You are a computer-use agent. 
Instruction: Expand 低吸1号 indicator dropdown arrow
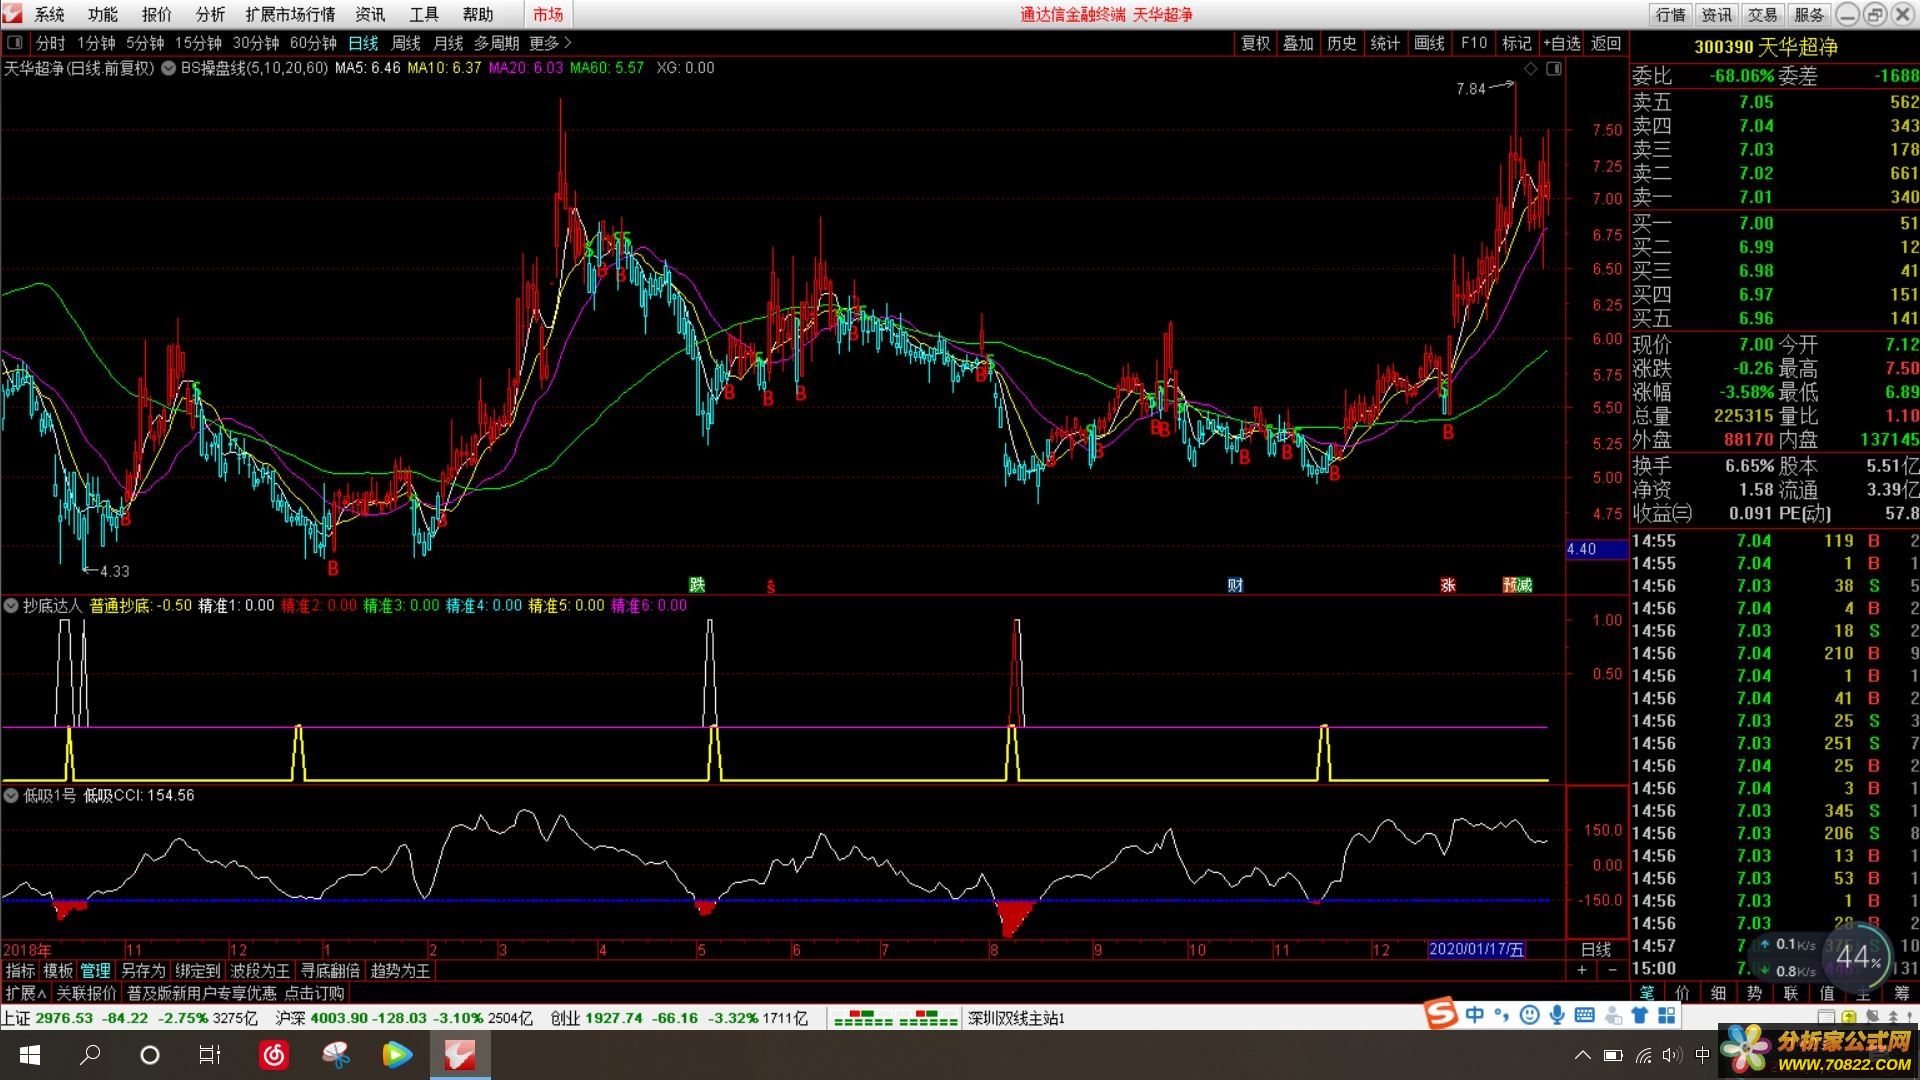pyautogui.click(x=11, y=795)
